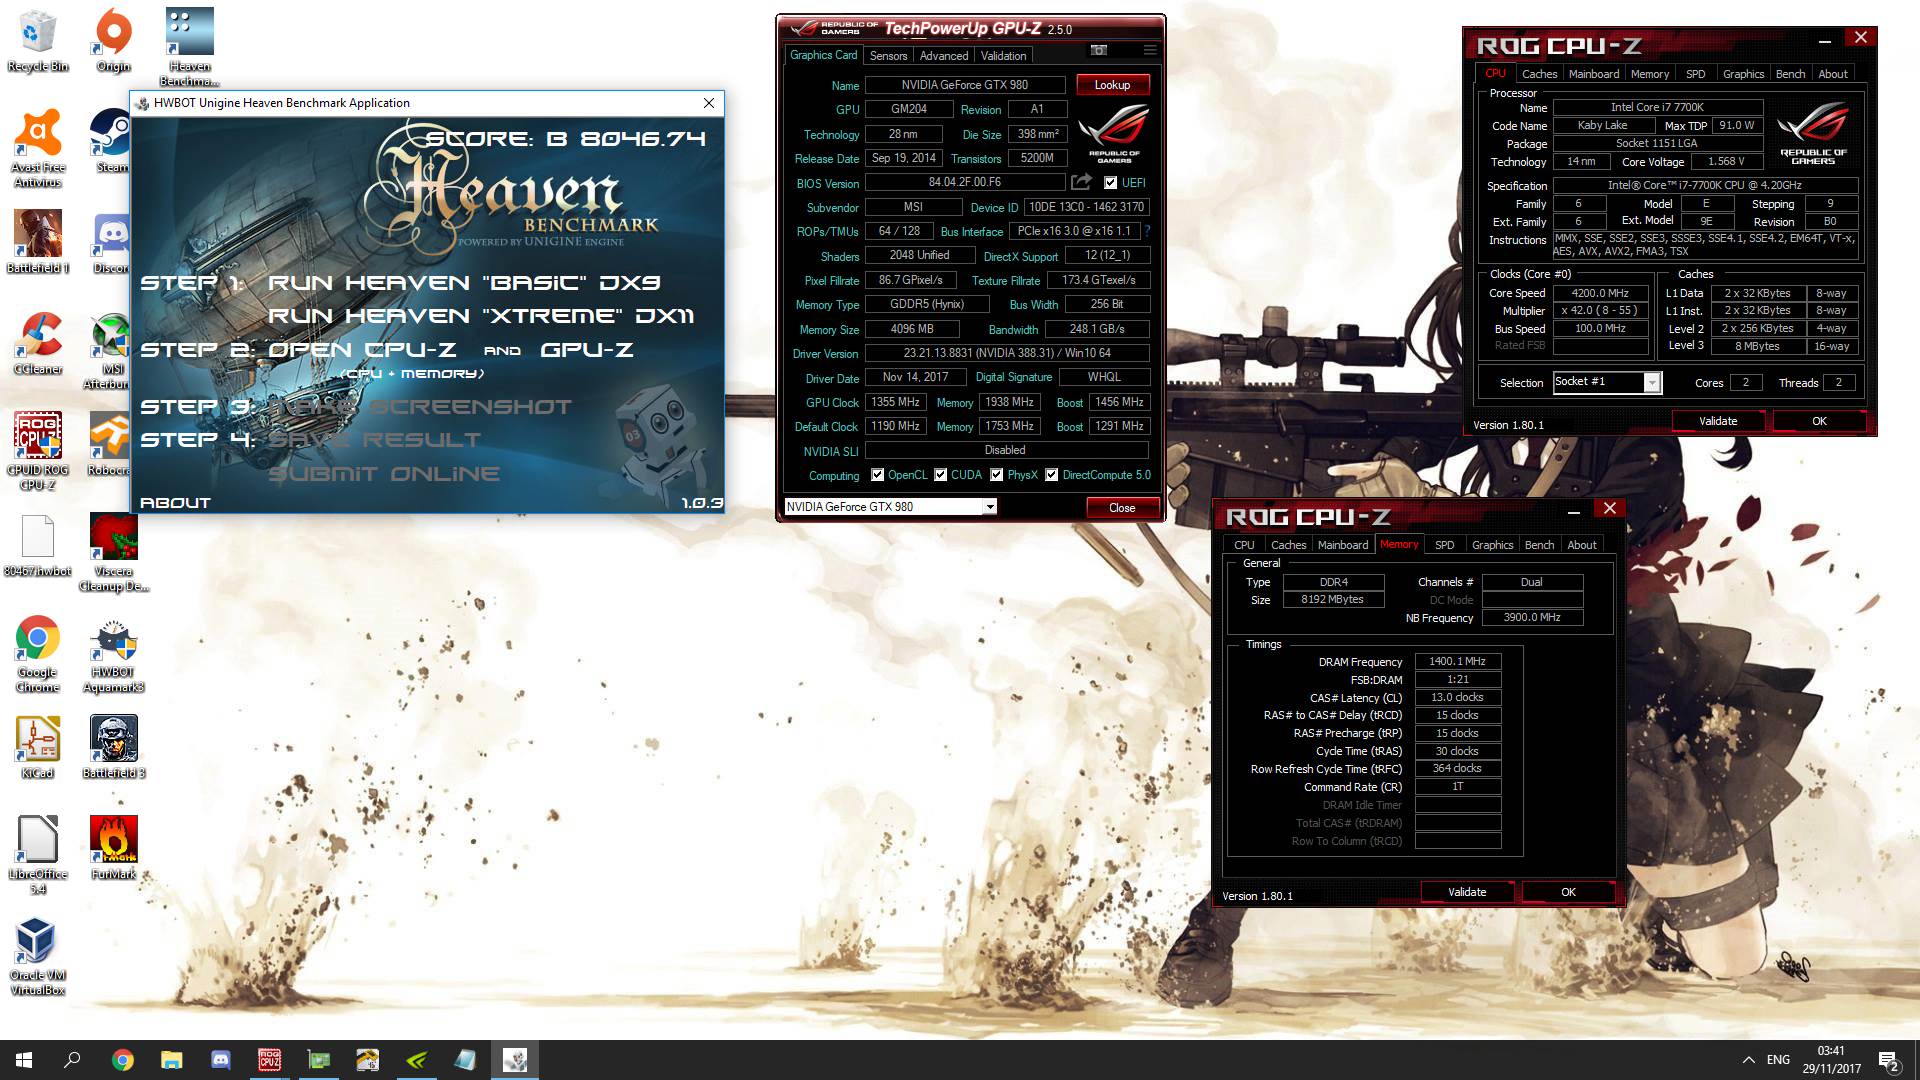
Task: Open HWBOT Aquamark3 desktop icon
Action: coord(113,654)
